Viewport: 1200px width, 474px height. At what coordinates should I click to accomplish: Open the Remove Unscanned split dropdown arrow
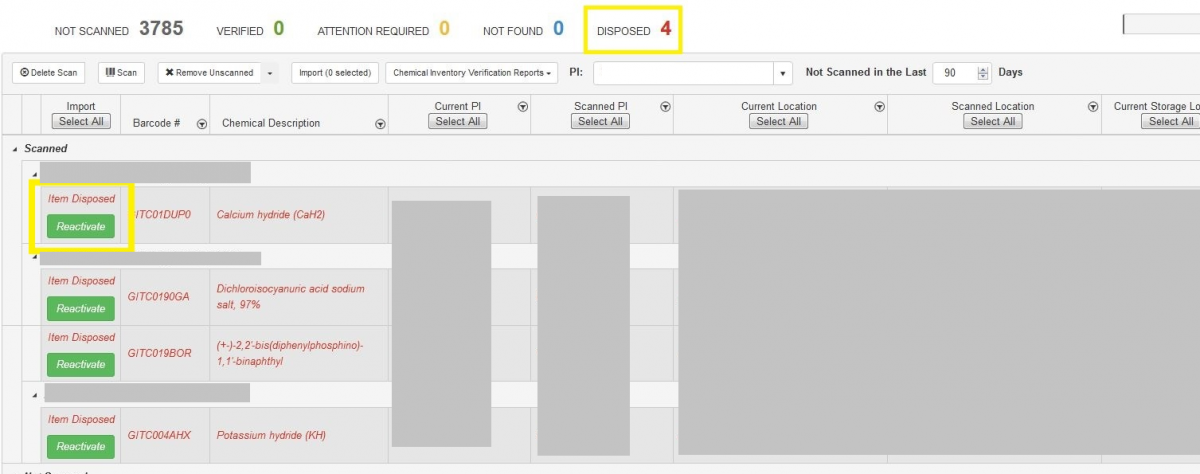tap(269, 73)
